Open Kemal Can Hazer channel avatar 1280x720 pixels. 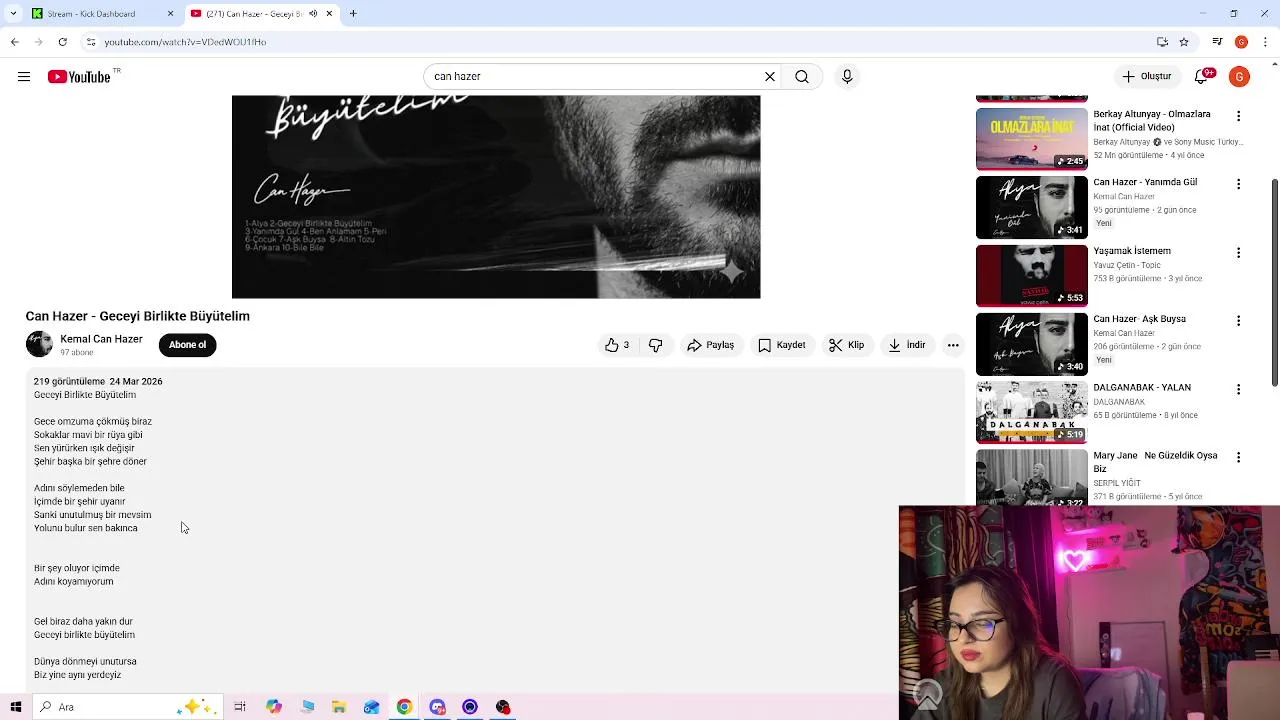point(39,345)
